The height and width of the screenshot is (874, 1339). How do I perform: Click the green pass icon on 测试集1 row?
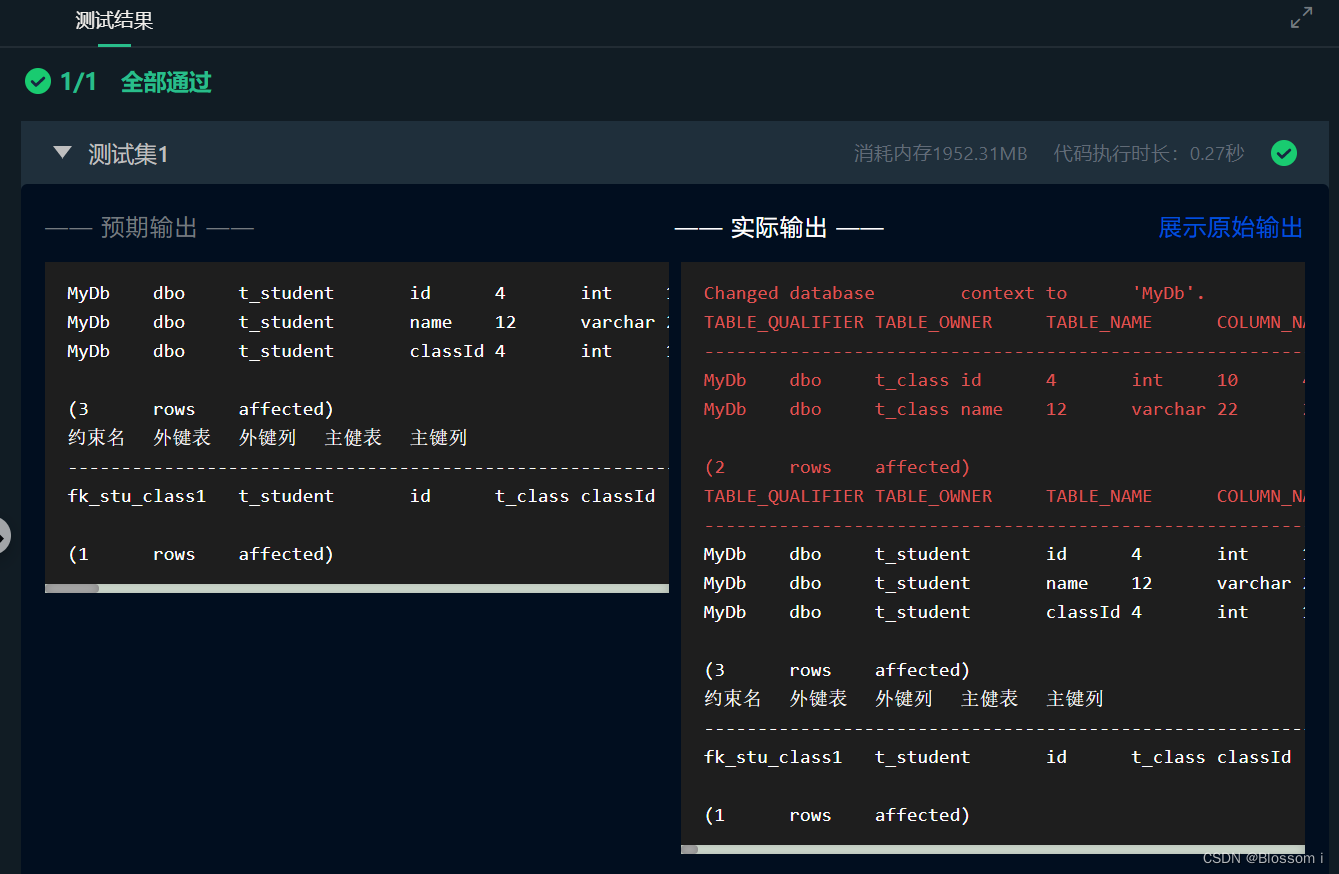point(1284,153)
